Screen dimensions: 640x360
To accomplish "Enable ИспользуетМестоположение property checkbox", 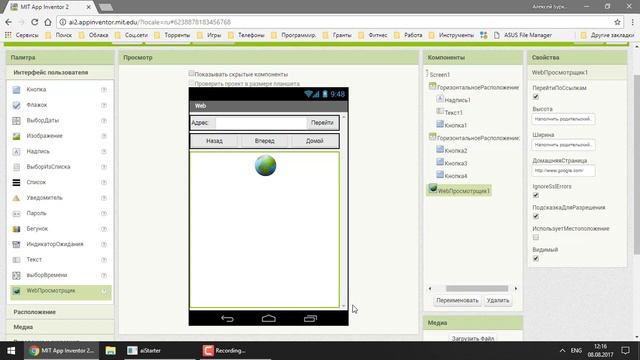I will click(536, 237).
